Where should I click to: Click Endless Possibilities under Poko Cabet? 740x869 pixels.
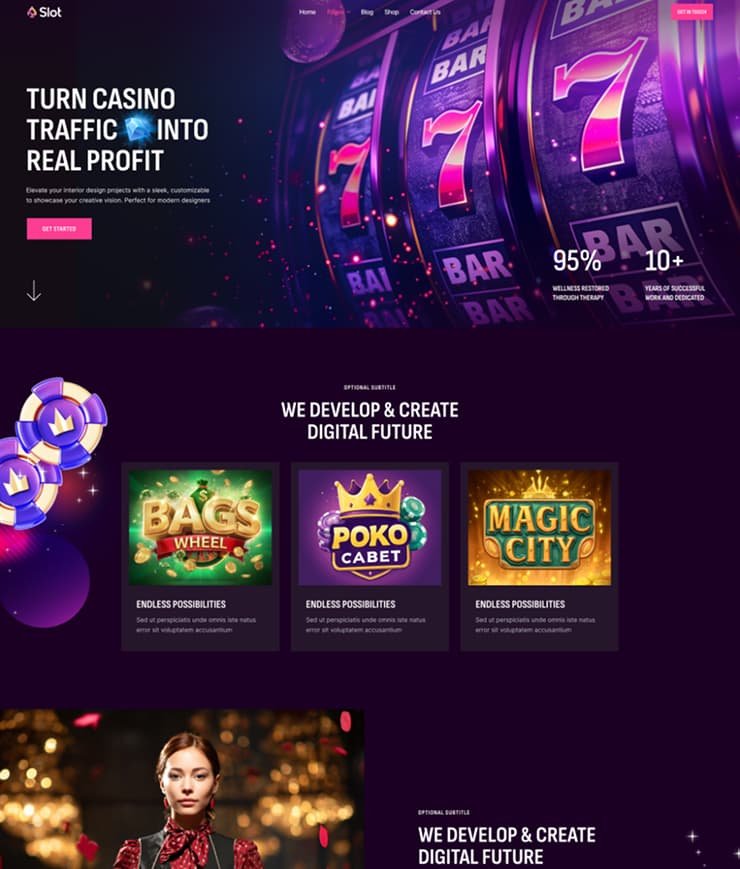[350, 604]
